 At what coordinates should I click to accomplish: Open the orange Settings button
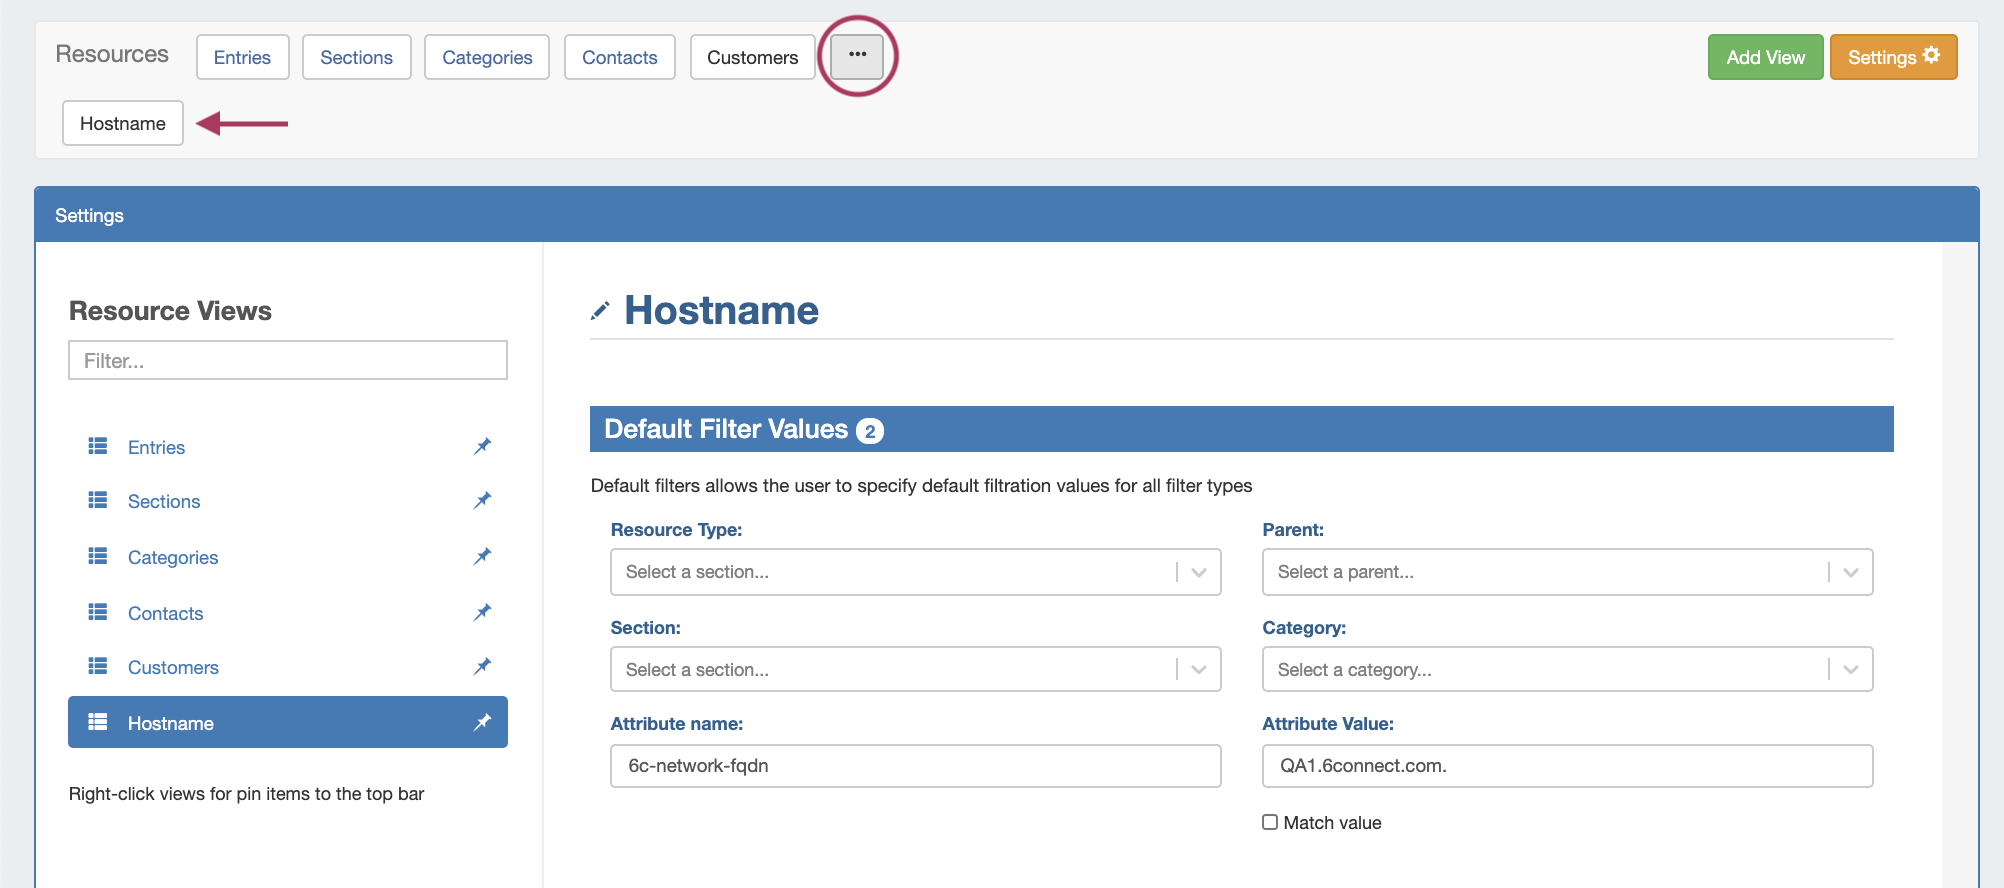click(1892, 58)
